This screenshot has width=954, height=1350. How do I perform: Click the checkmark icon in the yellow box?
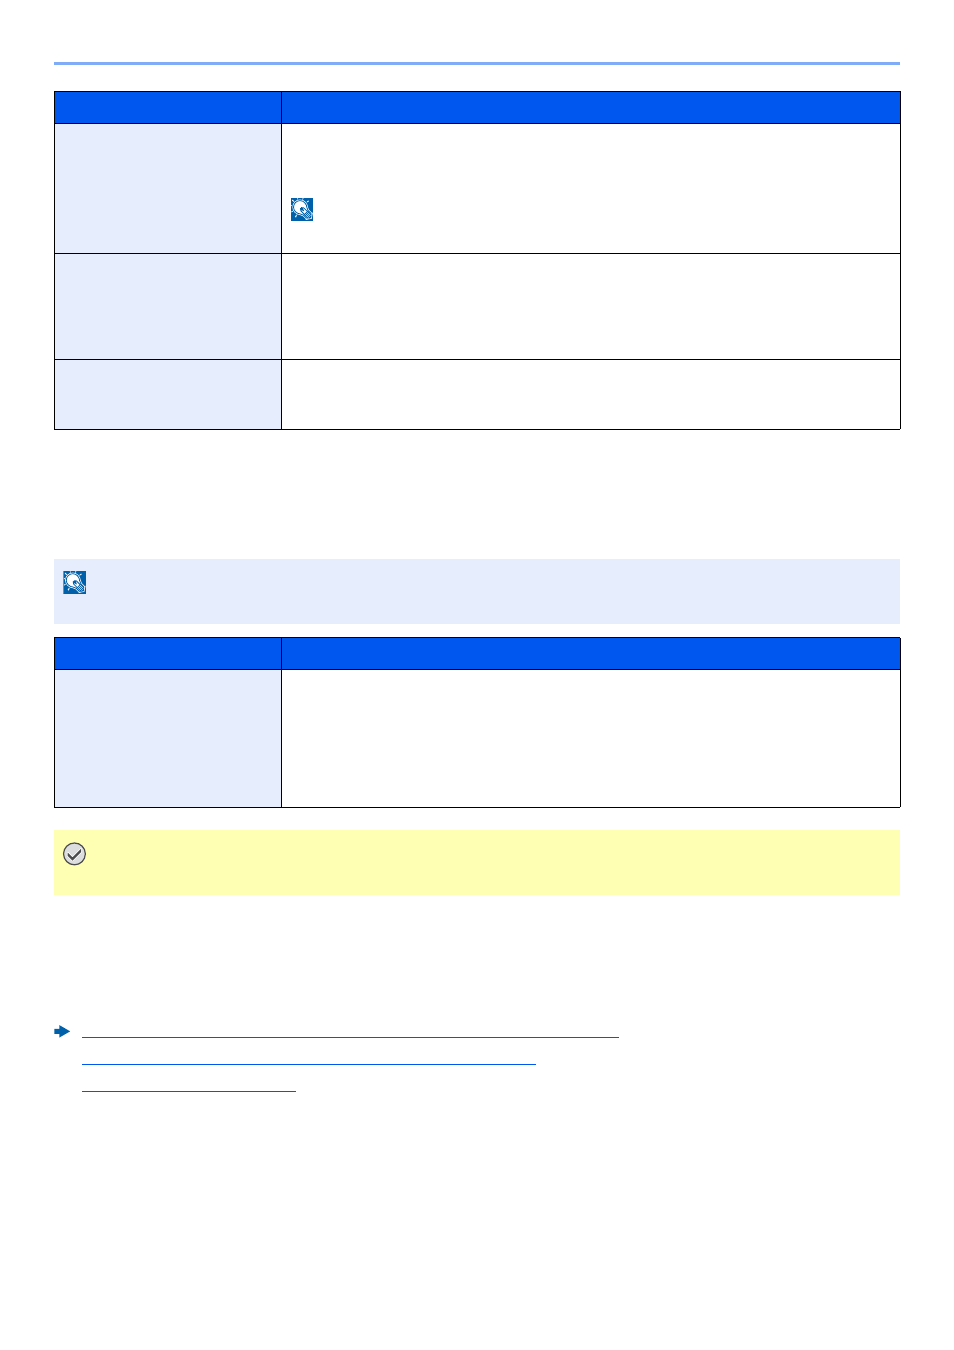pyautogui.click(x=74, y=854)
